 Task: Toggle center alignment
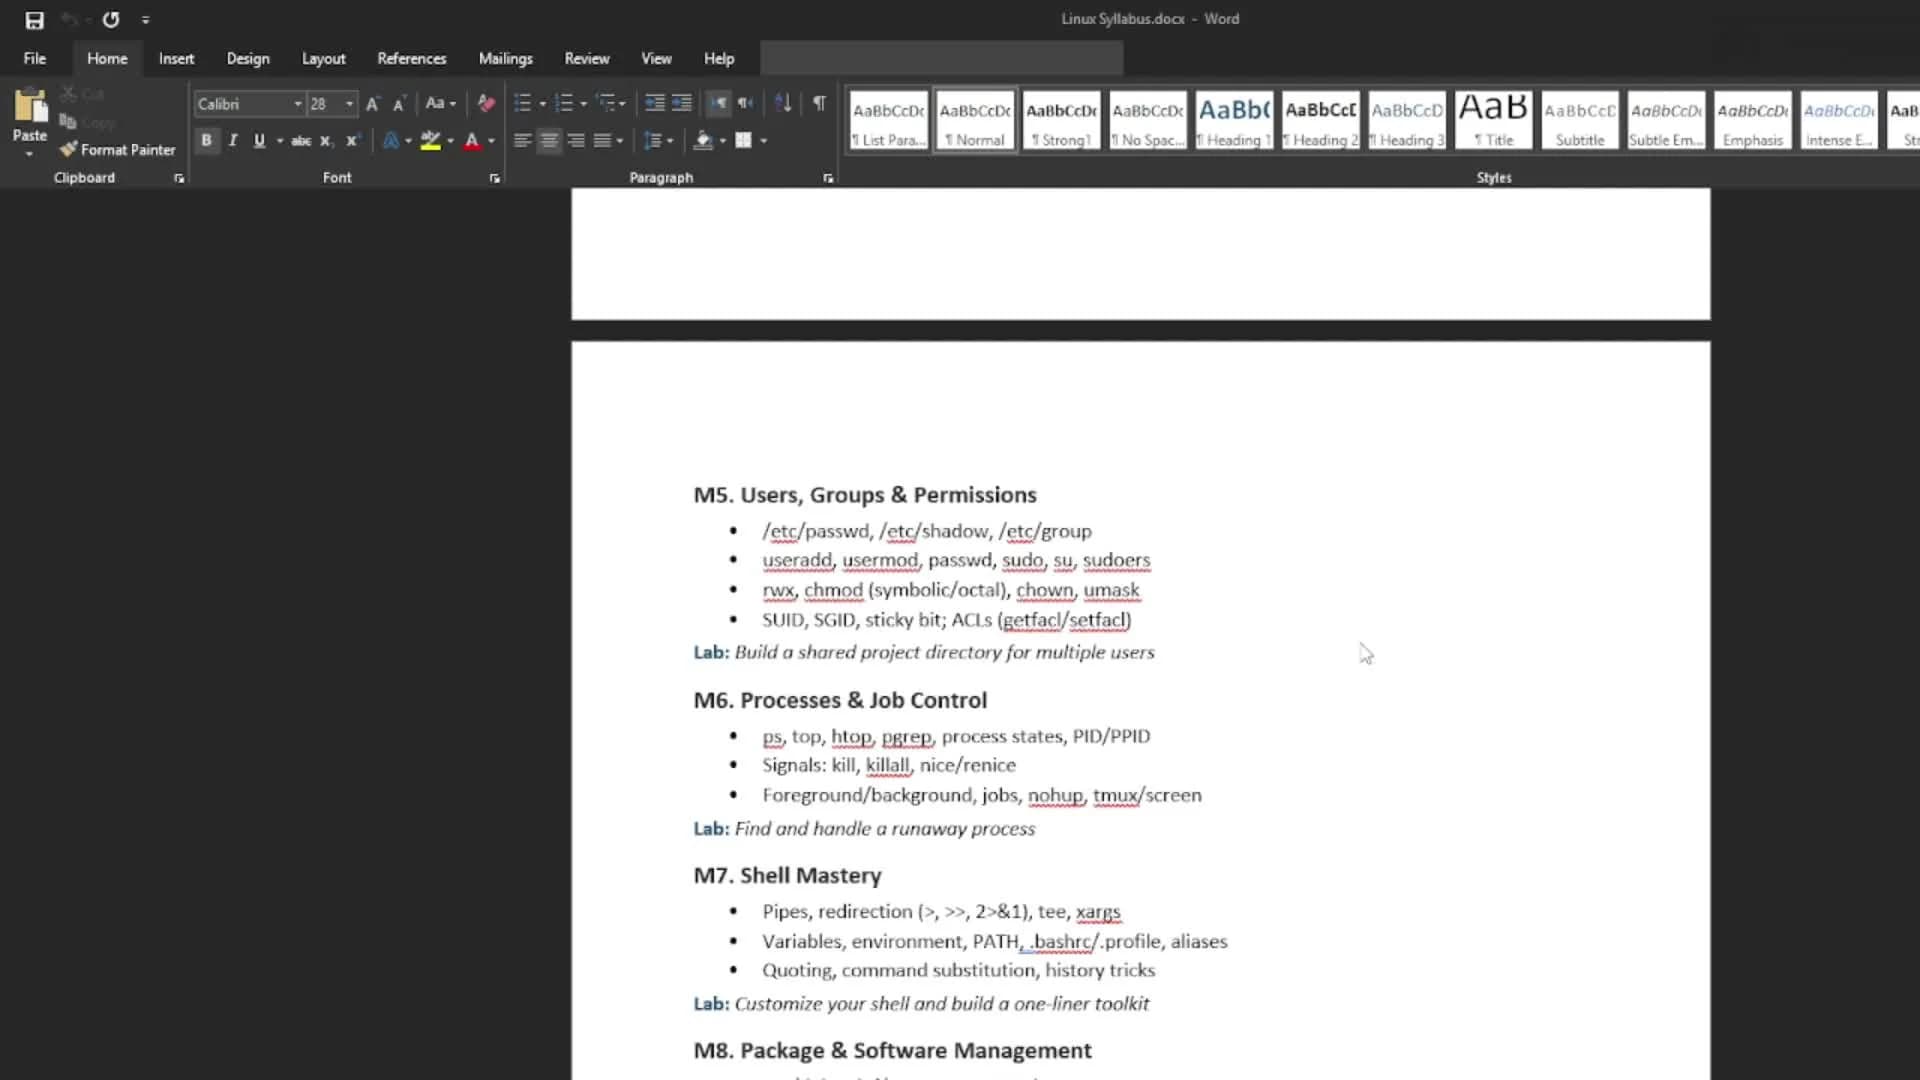(549, 141)
